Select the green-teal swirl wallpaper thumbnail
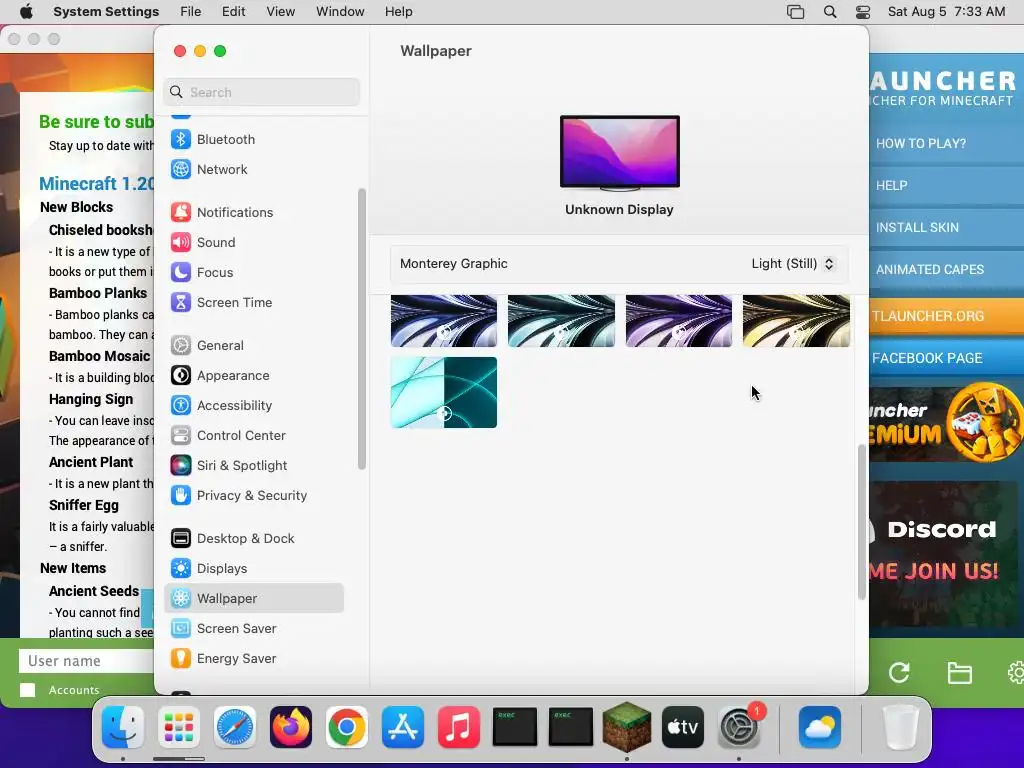 (x=561, y=321)
